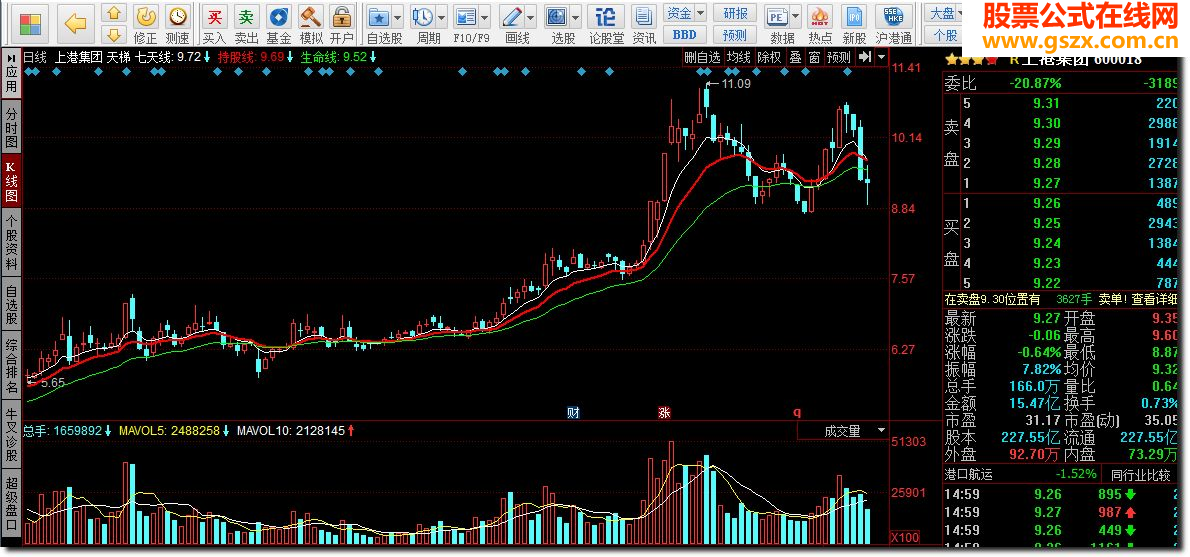
Task: Toggle the 叠 overlay option
Action: [795, 57]
